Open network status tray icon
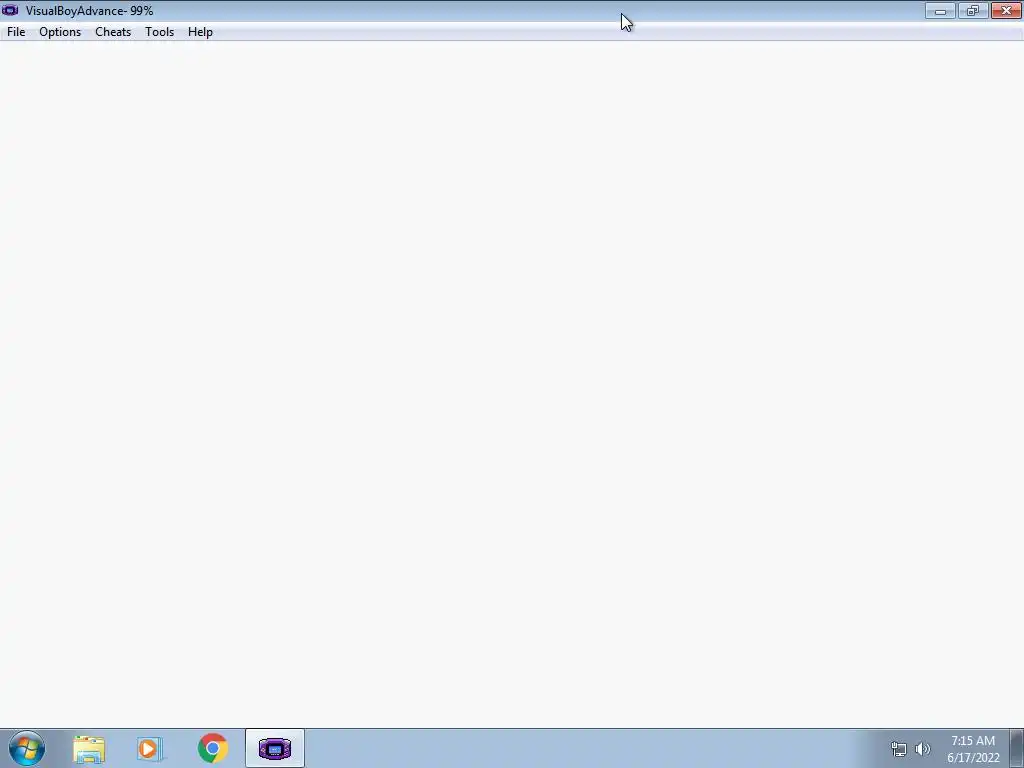1024x768 pixels. 899,749
